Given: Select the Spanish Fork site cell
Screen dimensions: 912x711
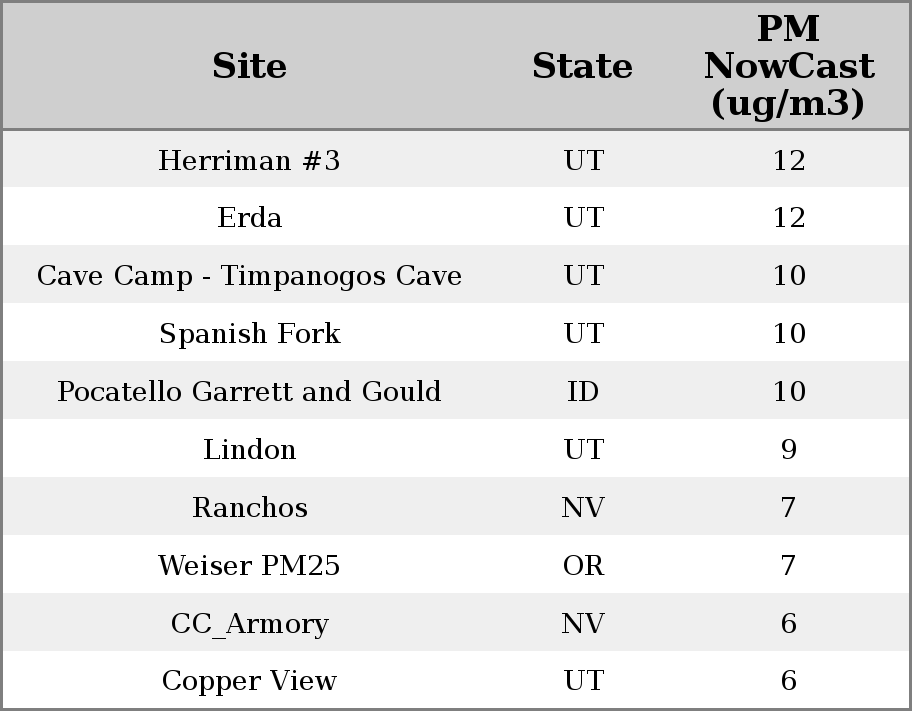Looking at the screenshot, I should pos(250,334).
